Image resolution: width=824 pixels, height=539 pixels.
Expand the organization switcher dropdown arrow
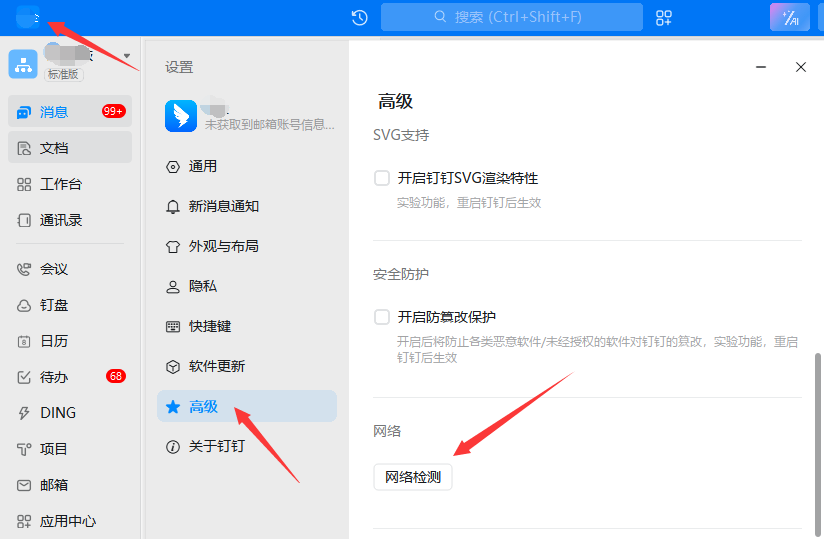(x=127, y=56)
